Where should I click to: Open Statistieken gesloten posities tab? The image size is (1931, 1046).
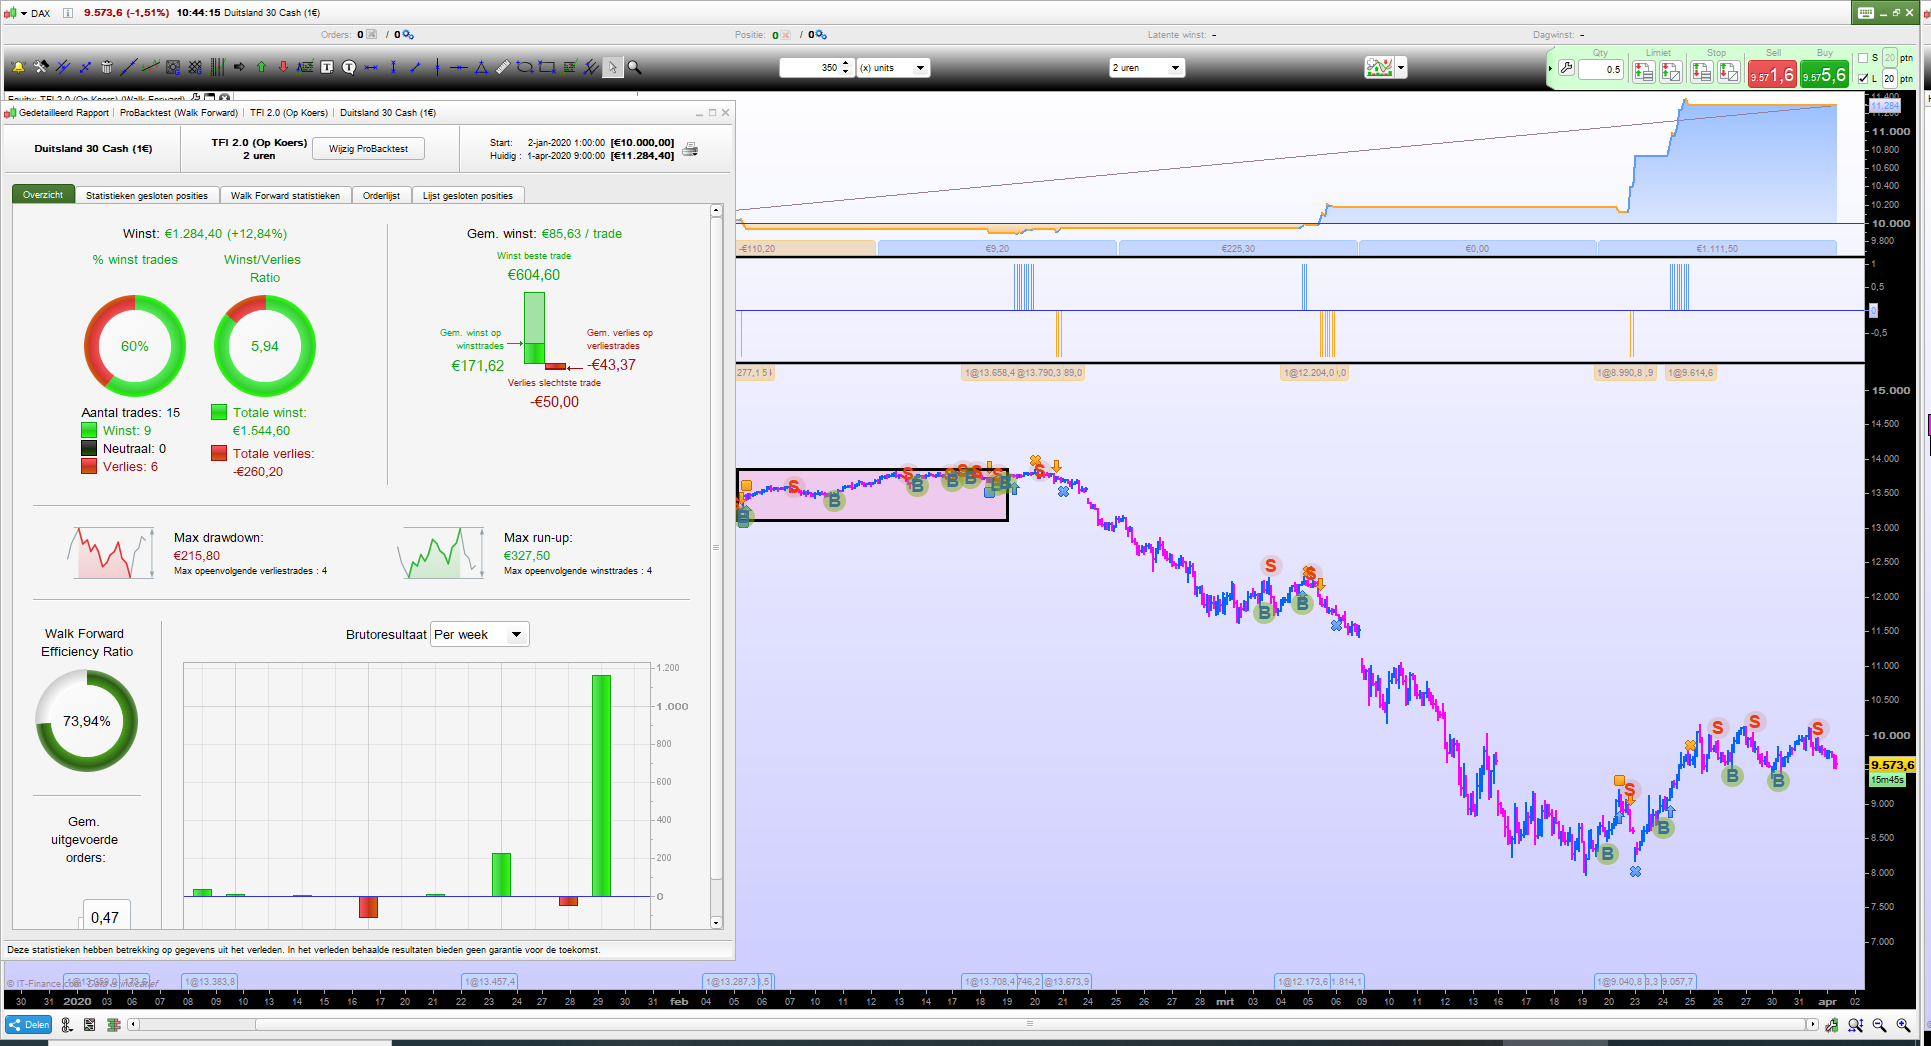(147, 196)
